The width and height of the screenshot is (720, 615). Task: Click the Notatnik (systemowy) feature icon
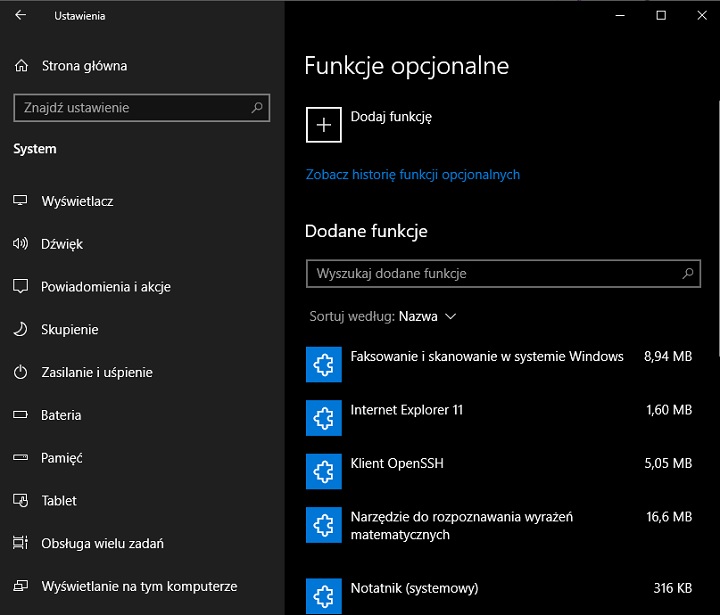[x=323, y=595]
